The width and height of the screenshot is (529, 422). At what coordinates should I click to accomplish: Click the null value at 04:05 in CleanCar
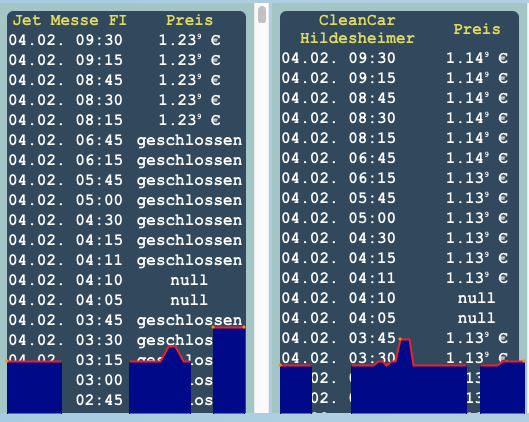coord(476,318)
